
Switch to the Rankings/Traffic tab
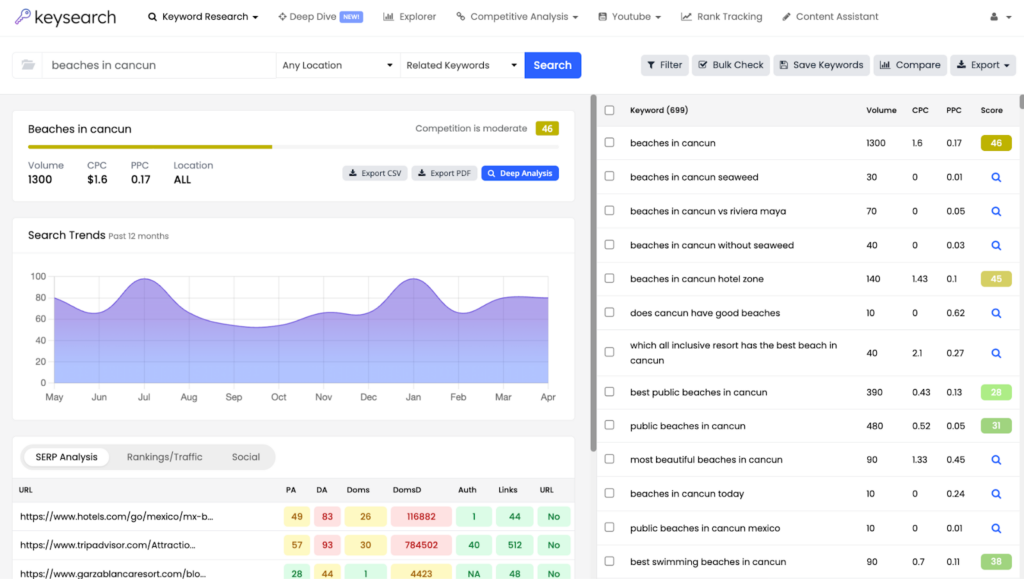pos(165,457)
